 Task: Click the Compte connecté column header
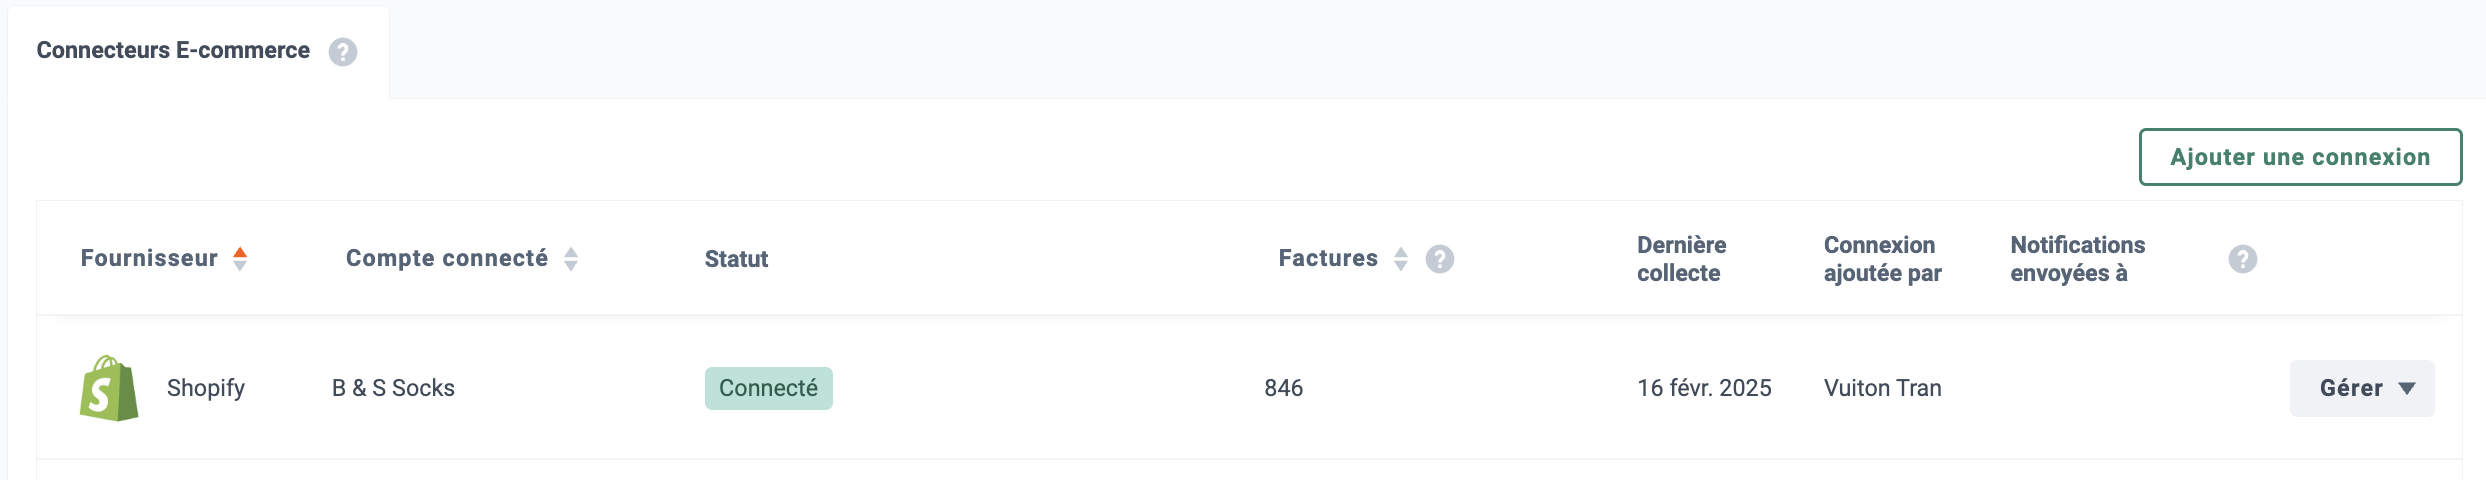[x=447, y=258]
